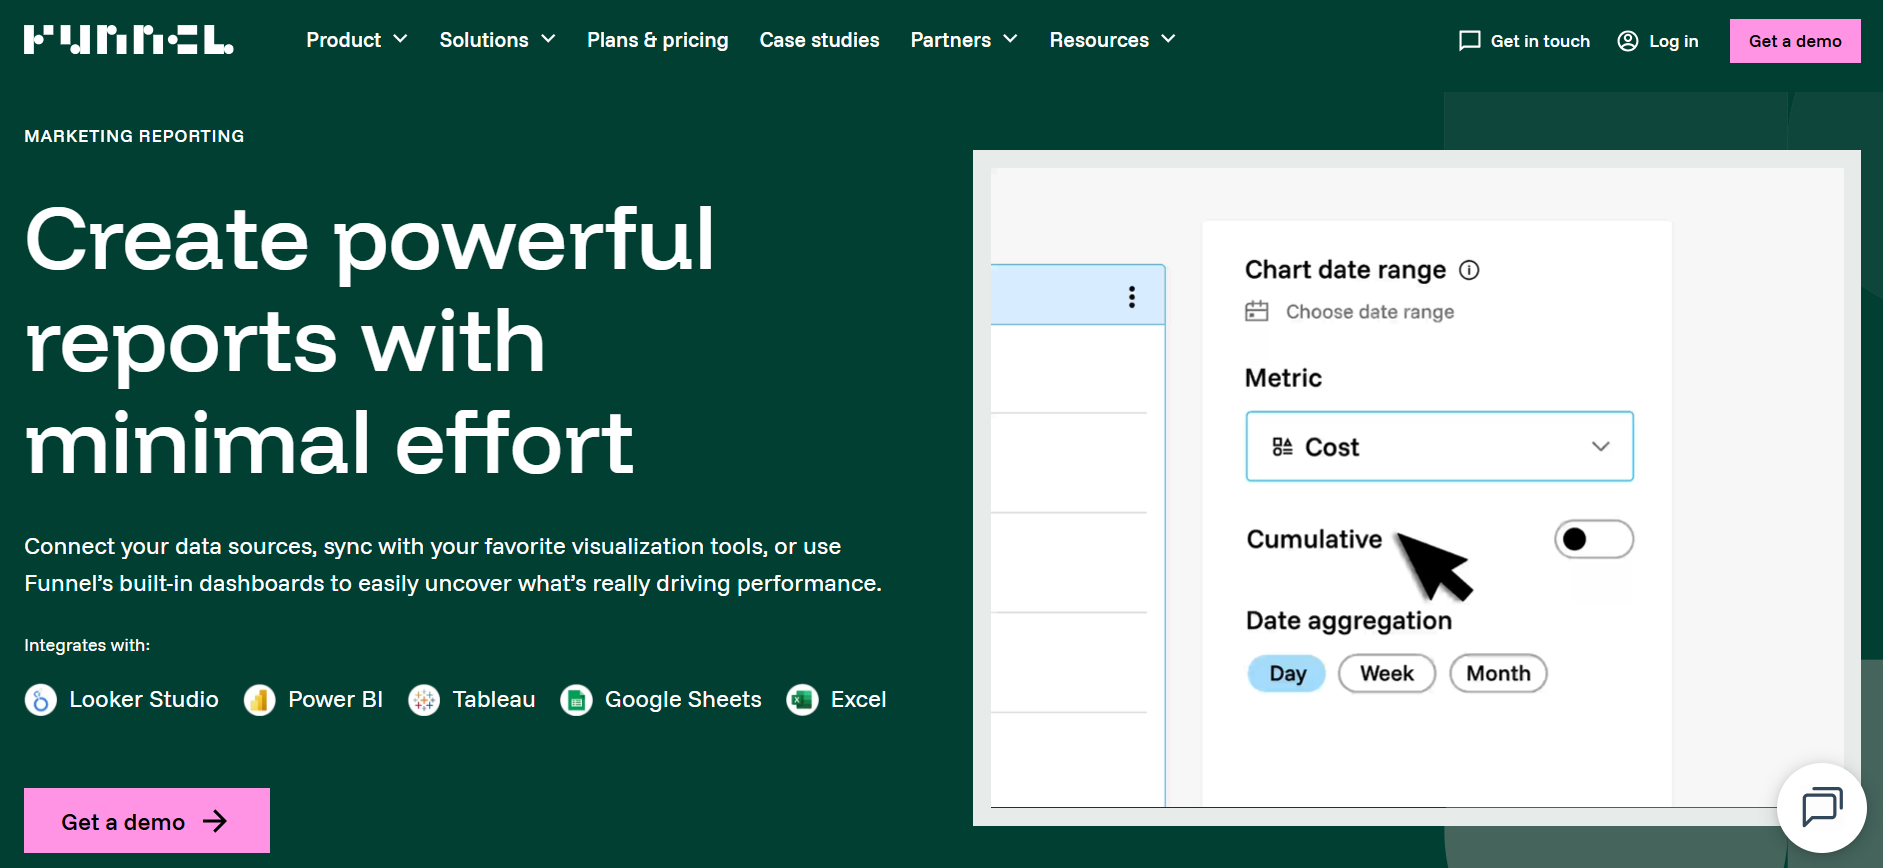Click the MARKETING REPORTING label
This screenshot has height=868, width=1883.
click(134, 136)
